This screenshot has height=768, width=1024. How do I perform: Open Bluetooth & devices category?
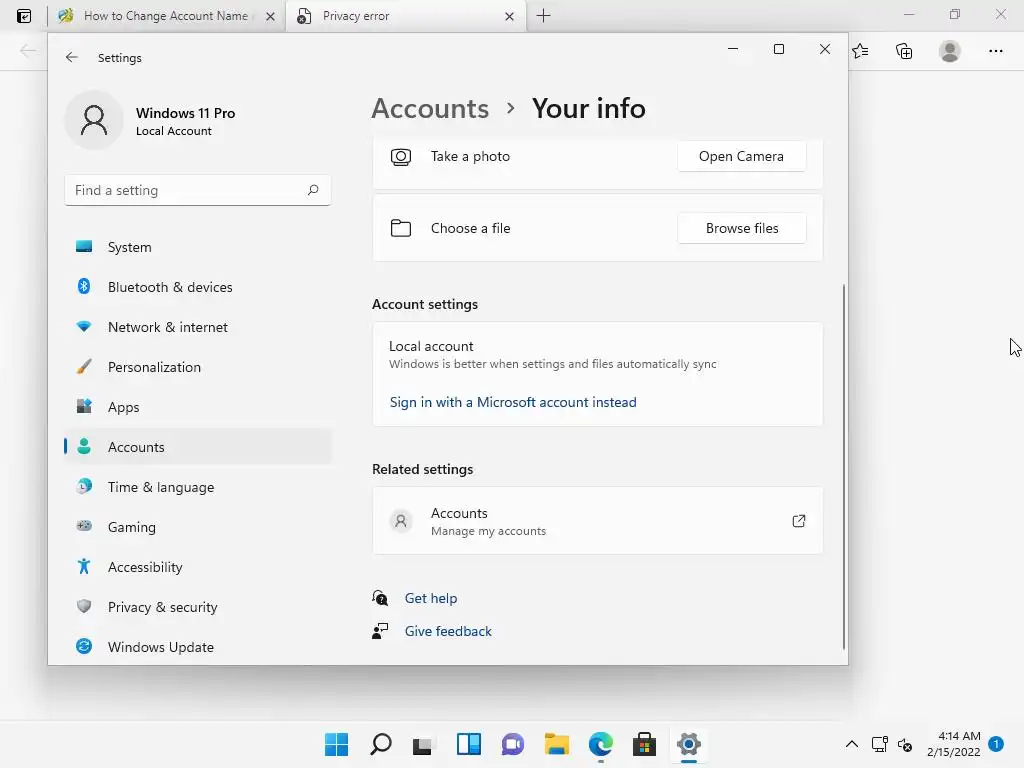pyautogui.click(x=198, y=287)
